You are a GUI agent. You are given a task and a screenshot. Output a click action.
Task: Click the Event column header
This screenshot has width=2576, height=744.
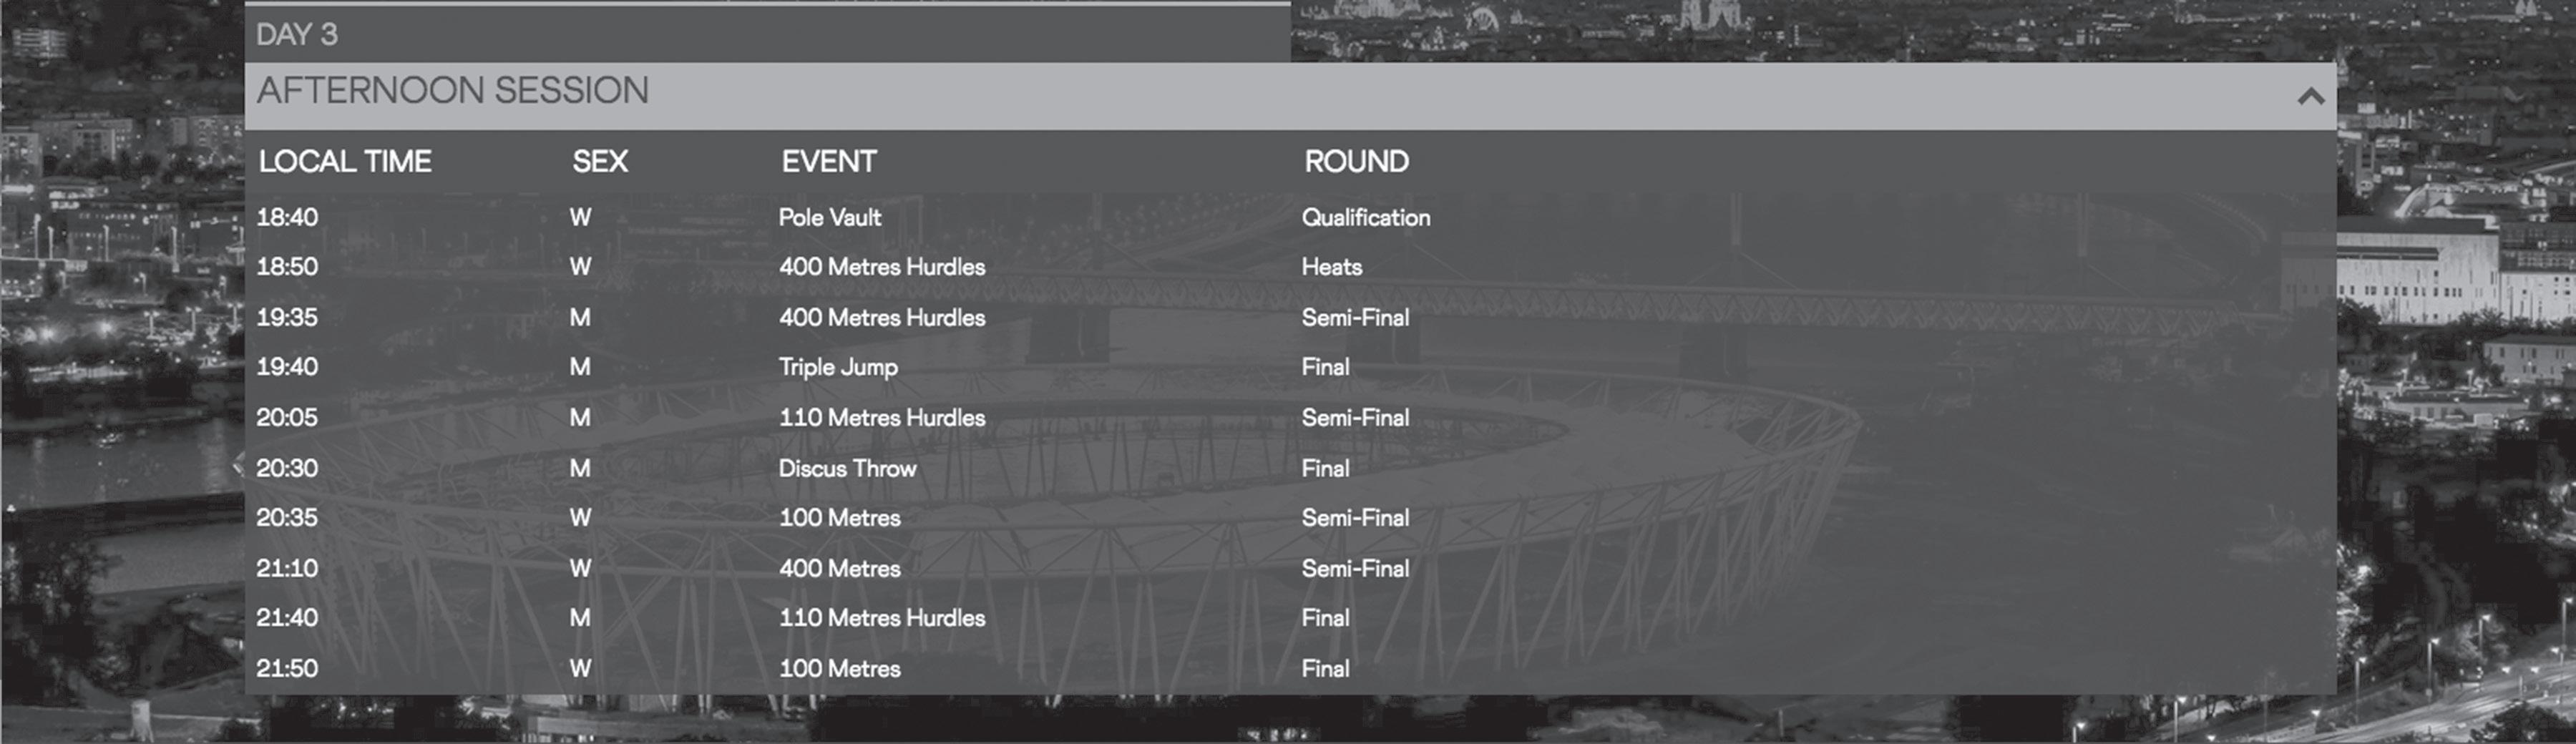pos(828,161)
